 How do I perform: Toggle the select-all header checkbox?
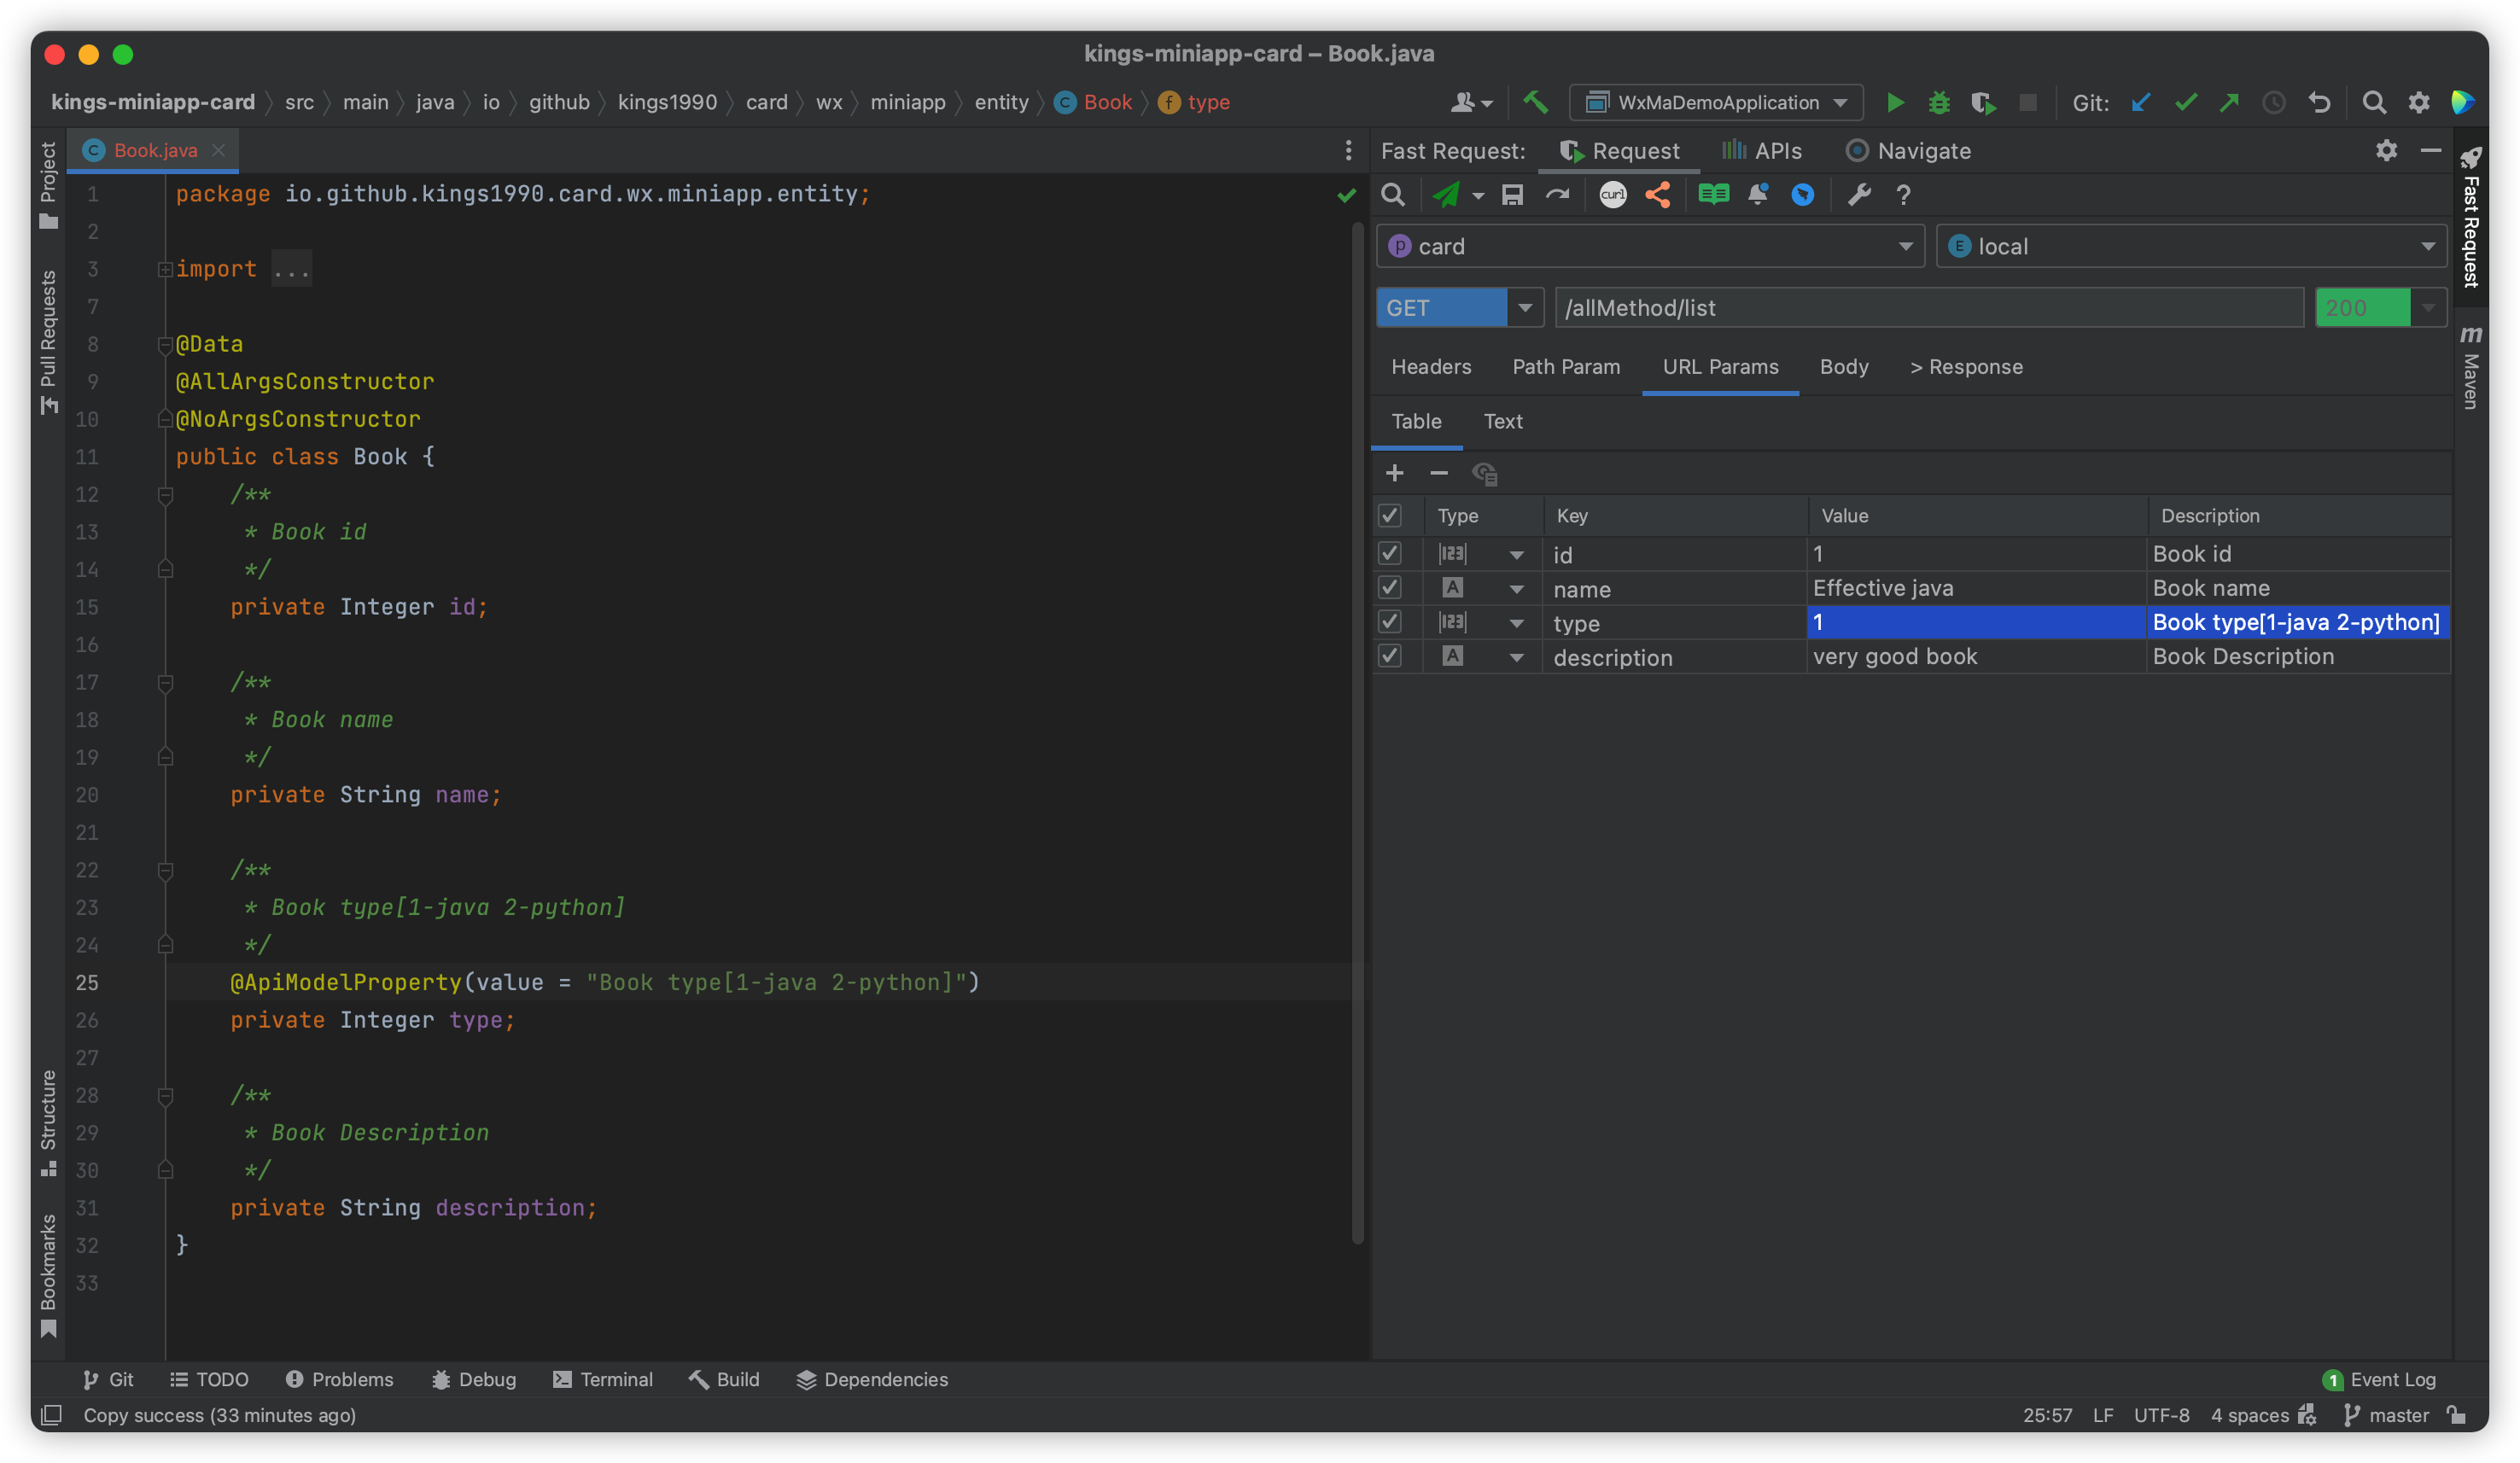pyautogui.click(x=1389, y=516)
